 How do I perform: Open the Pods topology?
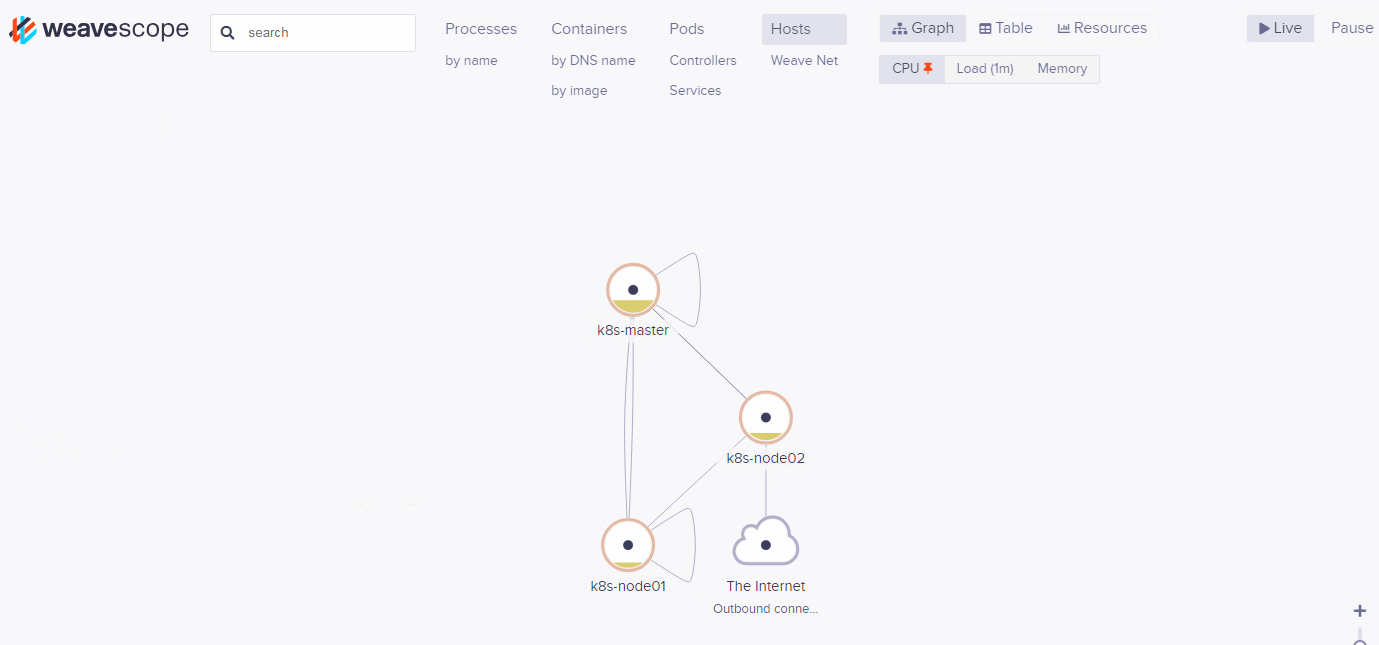click(687, 29)
